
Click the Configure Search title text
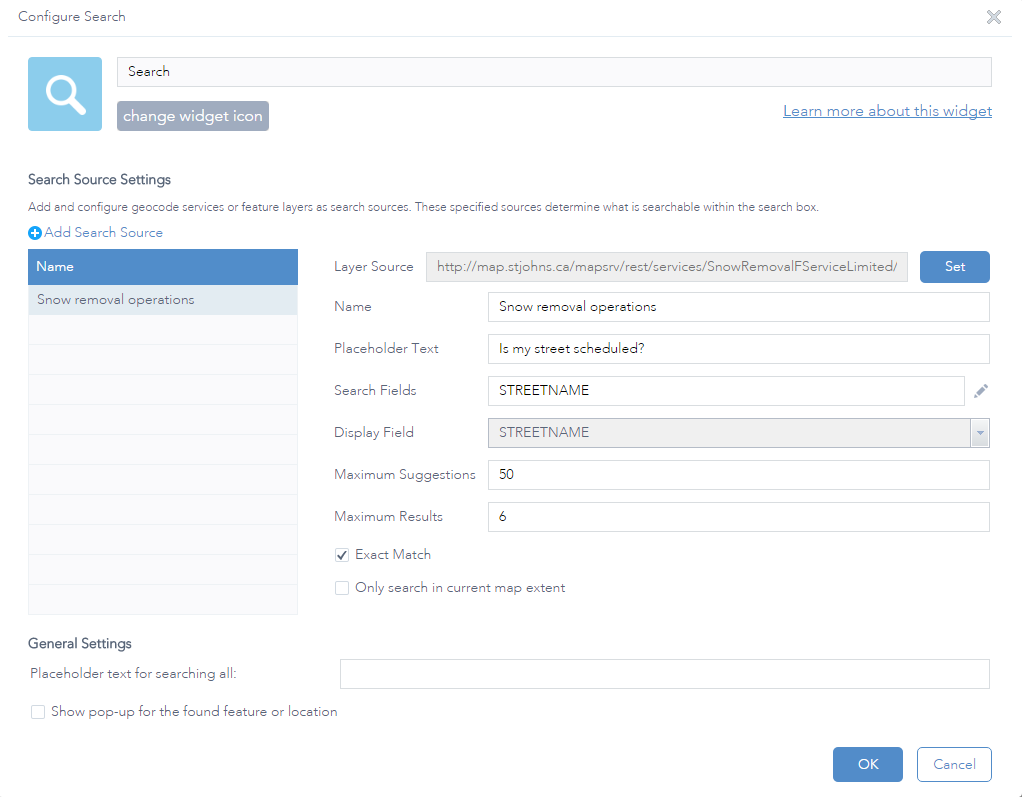72,17
